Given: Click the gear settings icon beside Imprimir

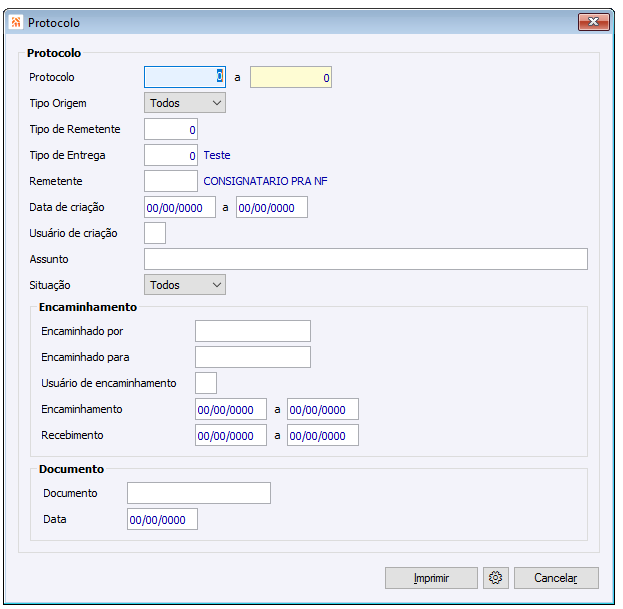Looking at the screenshot, I should click(x=495, y=578).
